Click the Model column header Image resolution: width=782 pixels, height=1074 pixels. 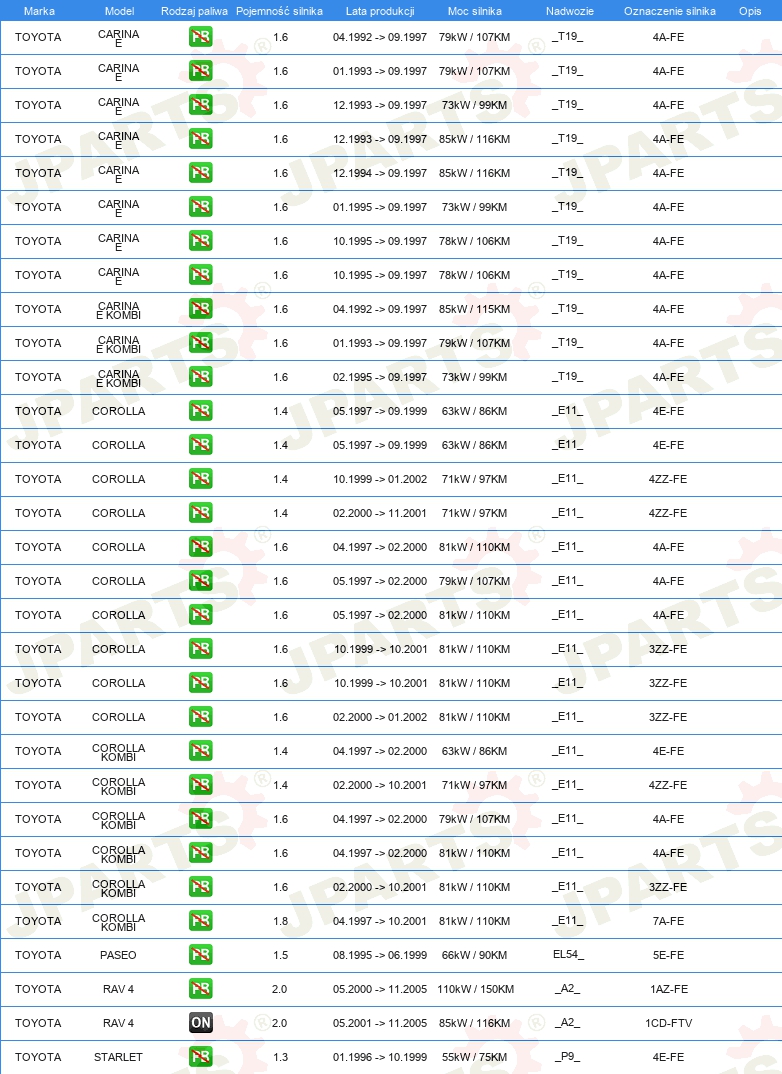[119, 11]
